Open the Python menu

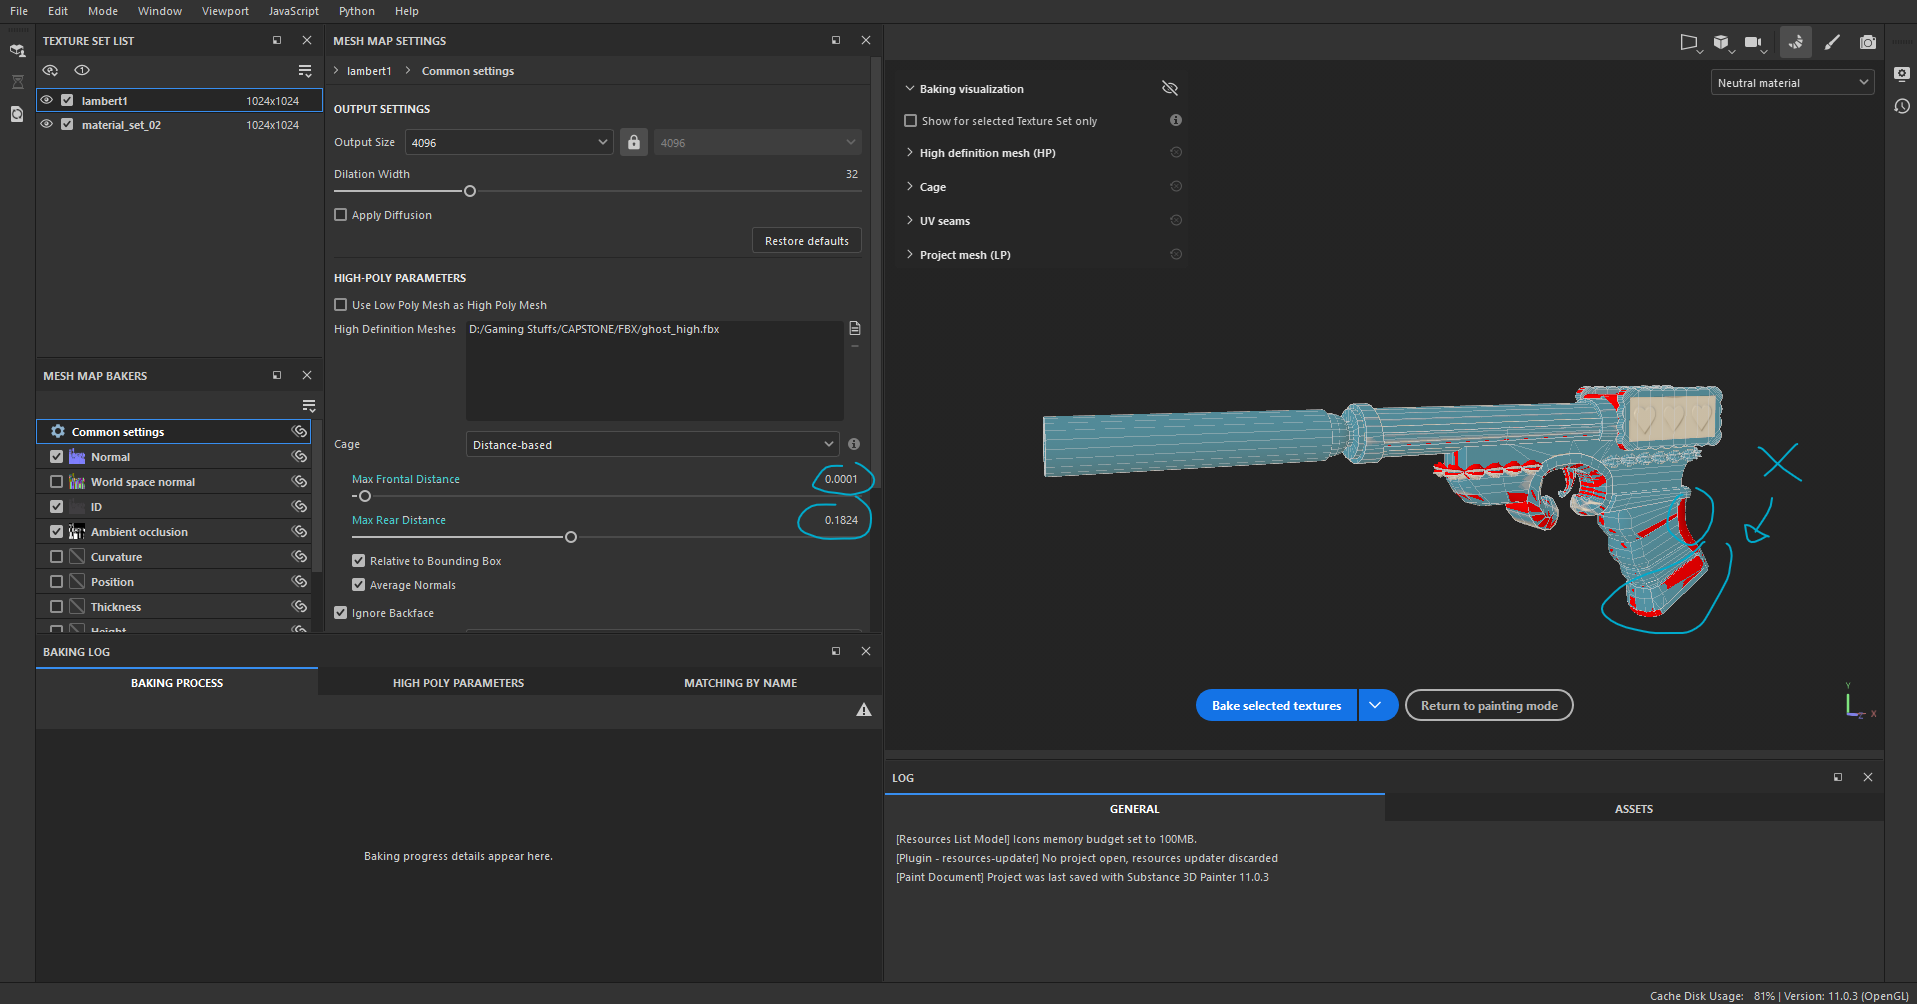(x=356, y=11)
